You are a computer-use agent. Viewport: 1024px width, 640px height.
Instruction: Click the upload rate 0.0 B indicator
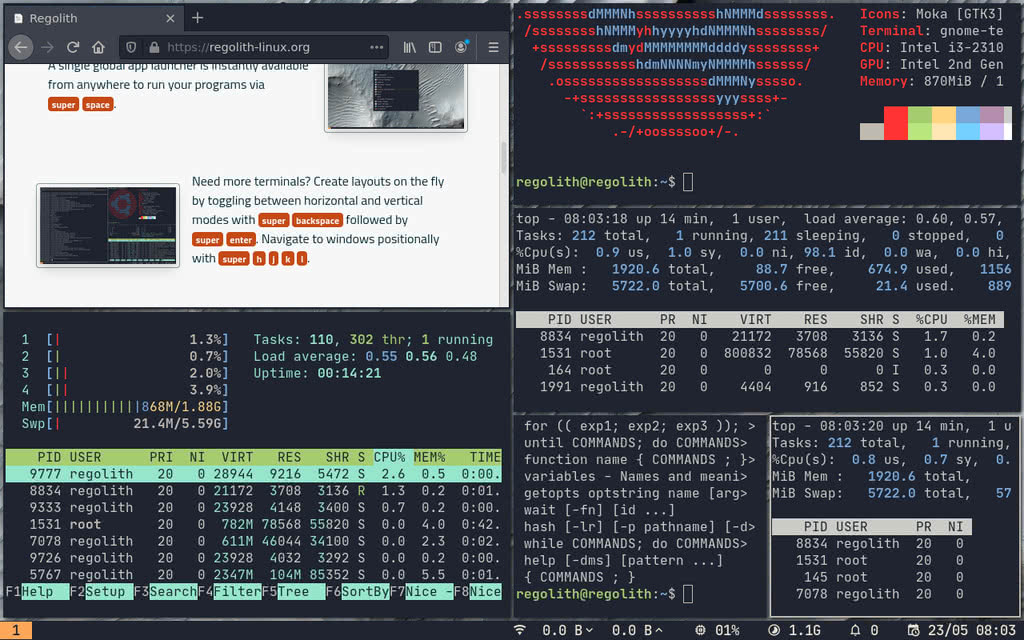pos(637,630)
